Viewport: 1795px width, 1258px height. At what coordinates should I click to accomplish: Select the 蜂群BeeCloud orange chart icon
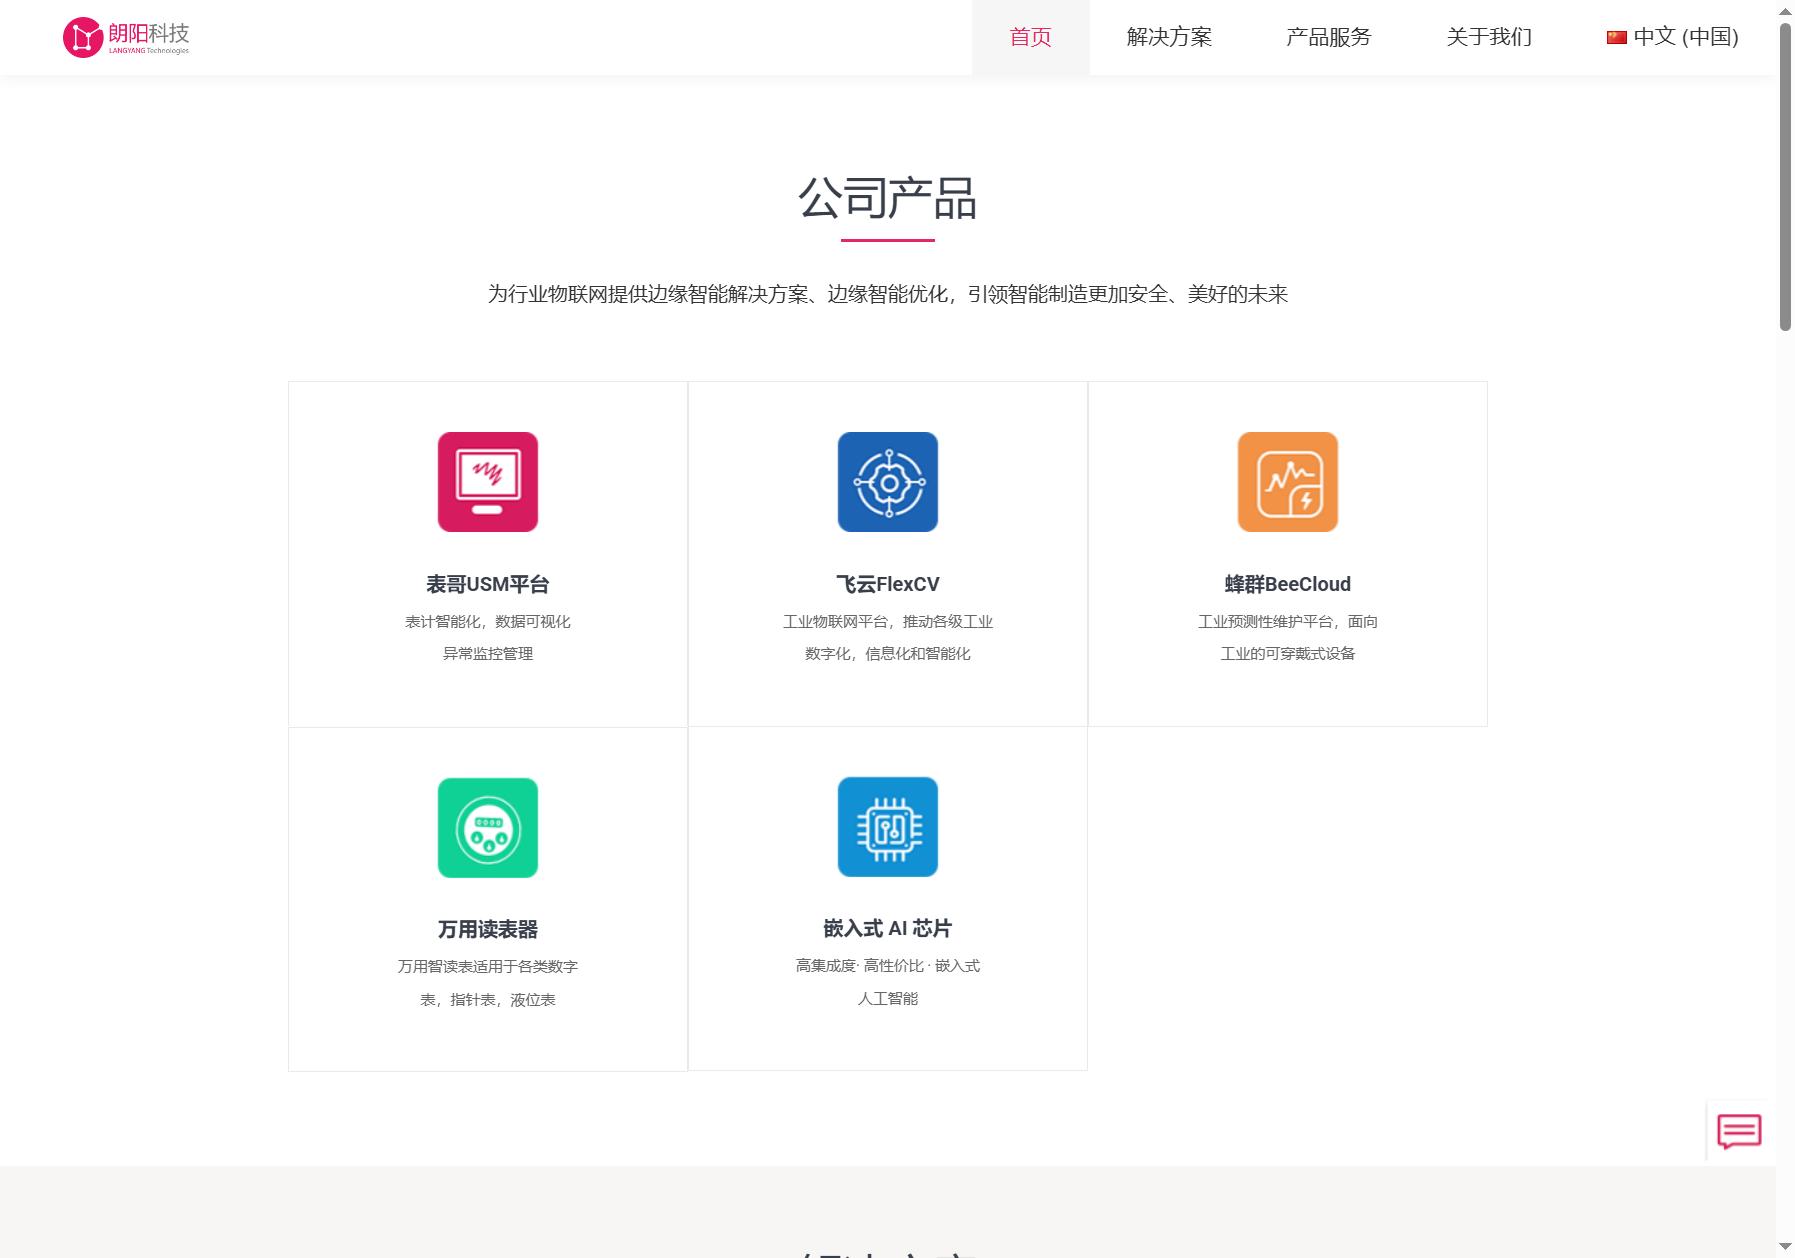pos(1288,482)
